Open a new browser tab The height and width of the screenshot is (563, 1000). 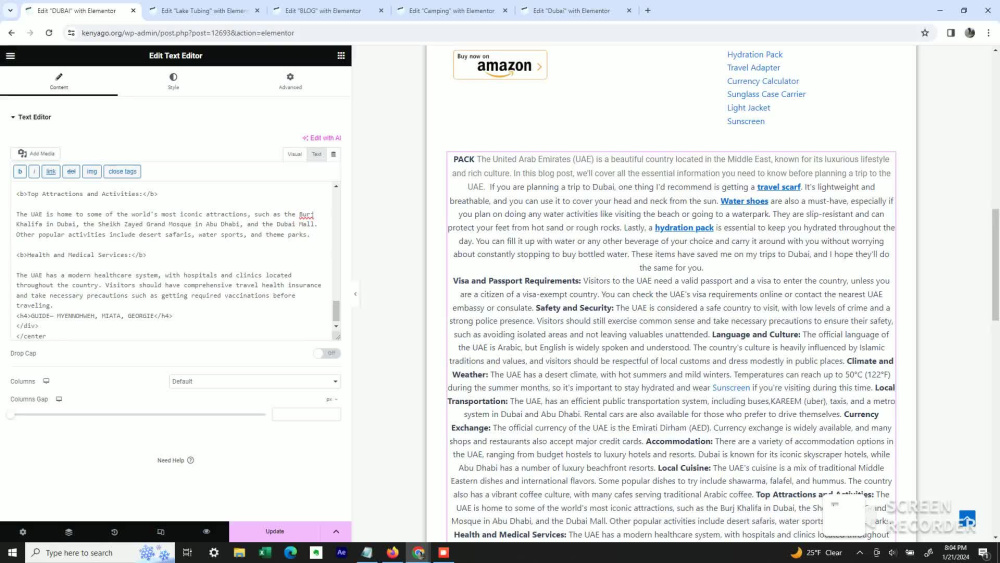pyautogui.click(x=648, y=11)
